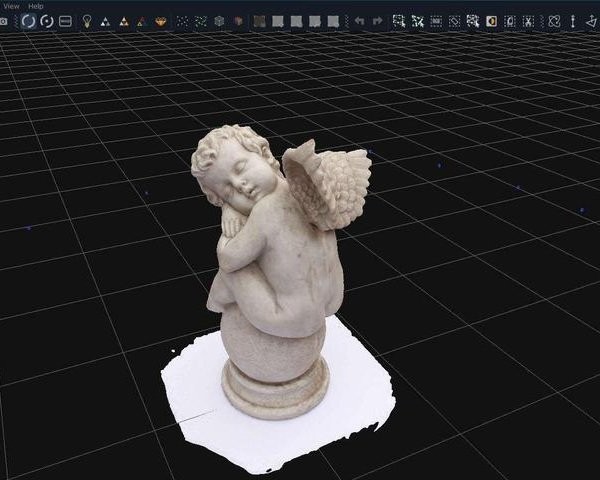600x480 pixels.
Task: Click the Undo arrow
Action: pyautogui.click(x=359, y=21)
